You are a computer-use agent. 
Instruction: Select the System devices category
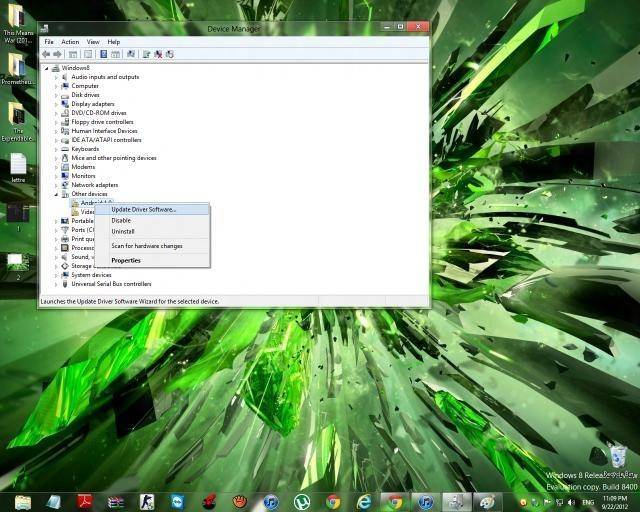[91, 275]
